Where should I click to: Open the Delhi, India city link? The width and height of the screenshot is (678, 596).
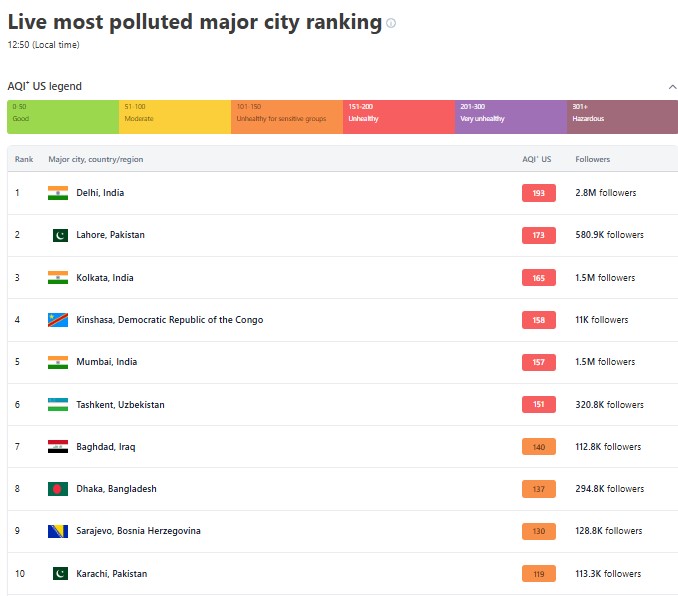point(100,193)
